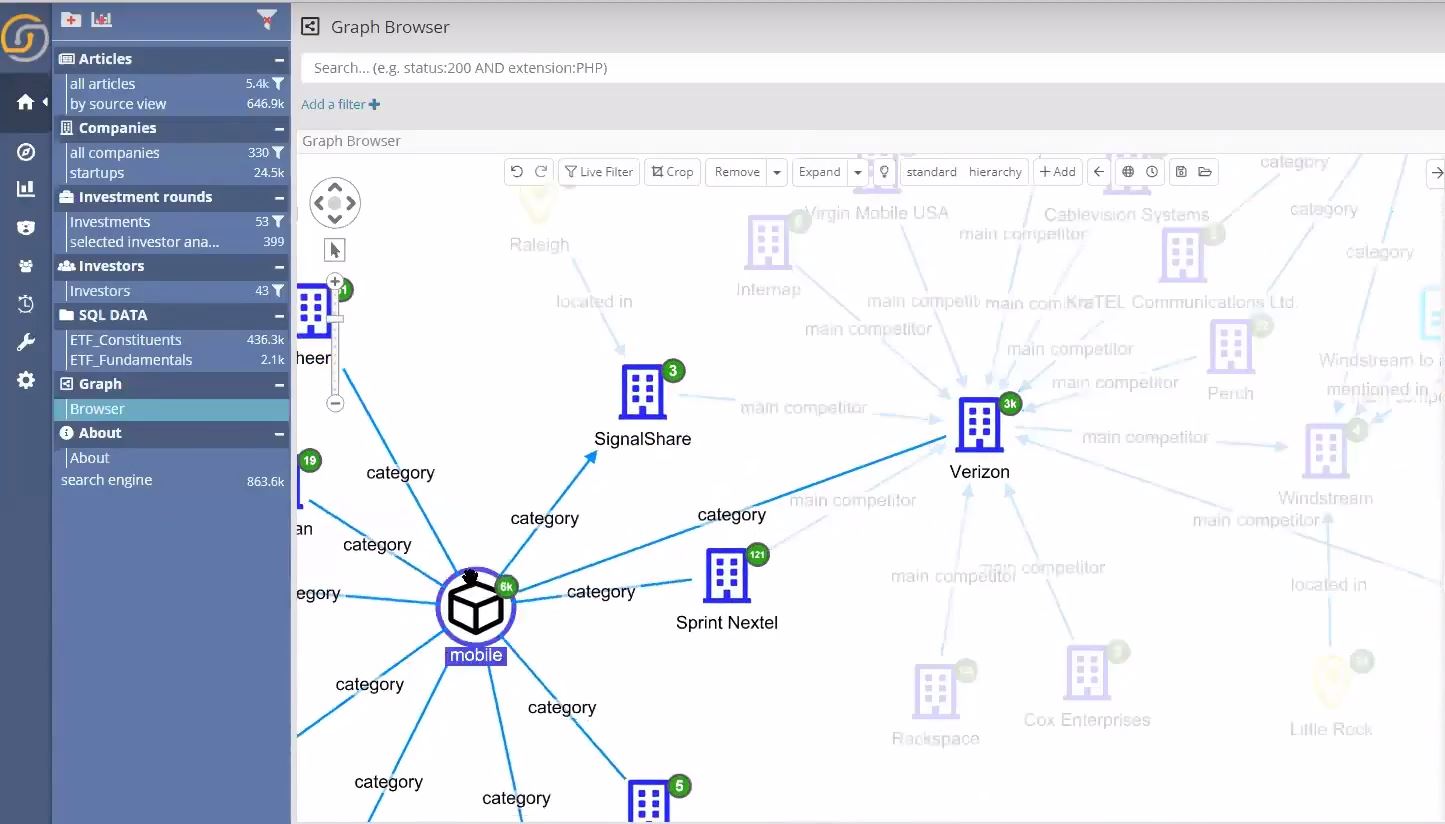Open the Timelion clock icon in sidebar

pyautogui.click(x=25, y=304)
